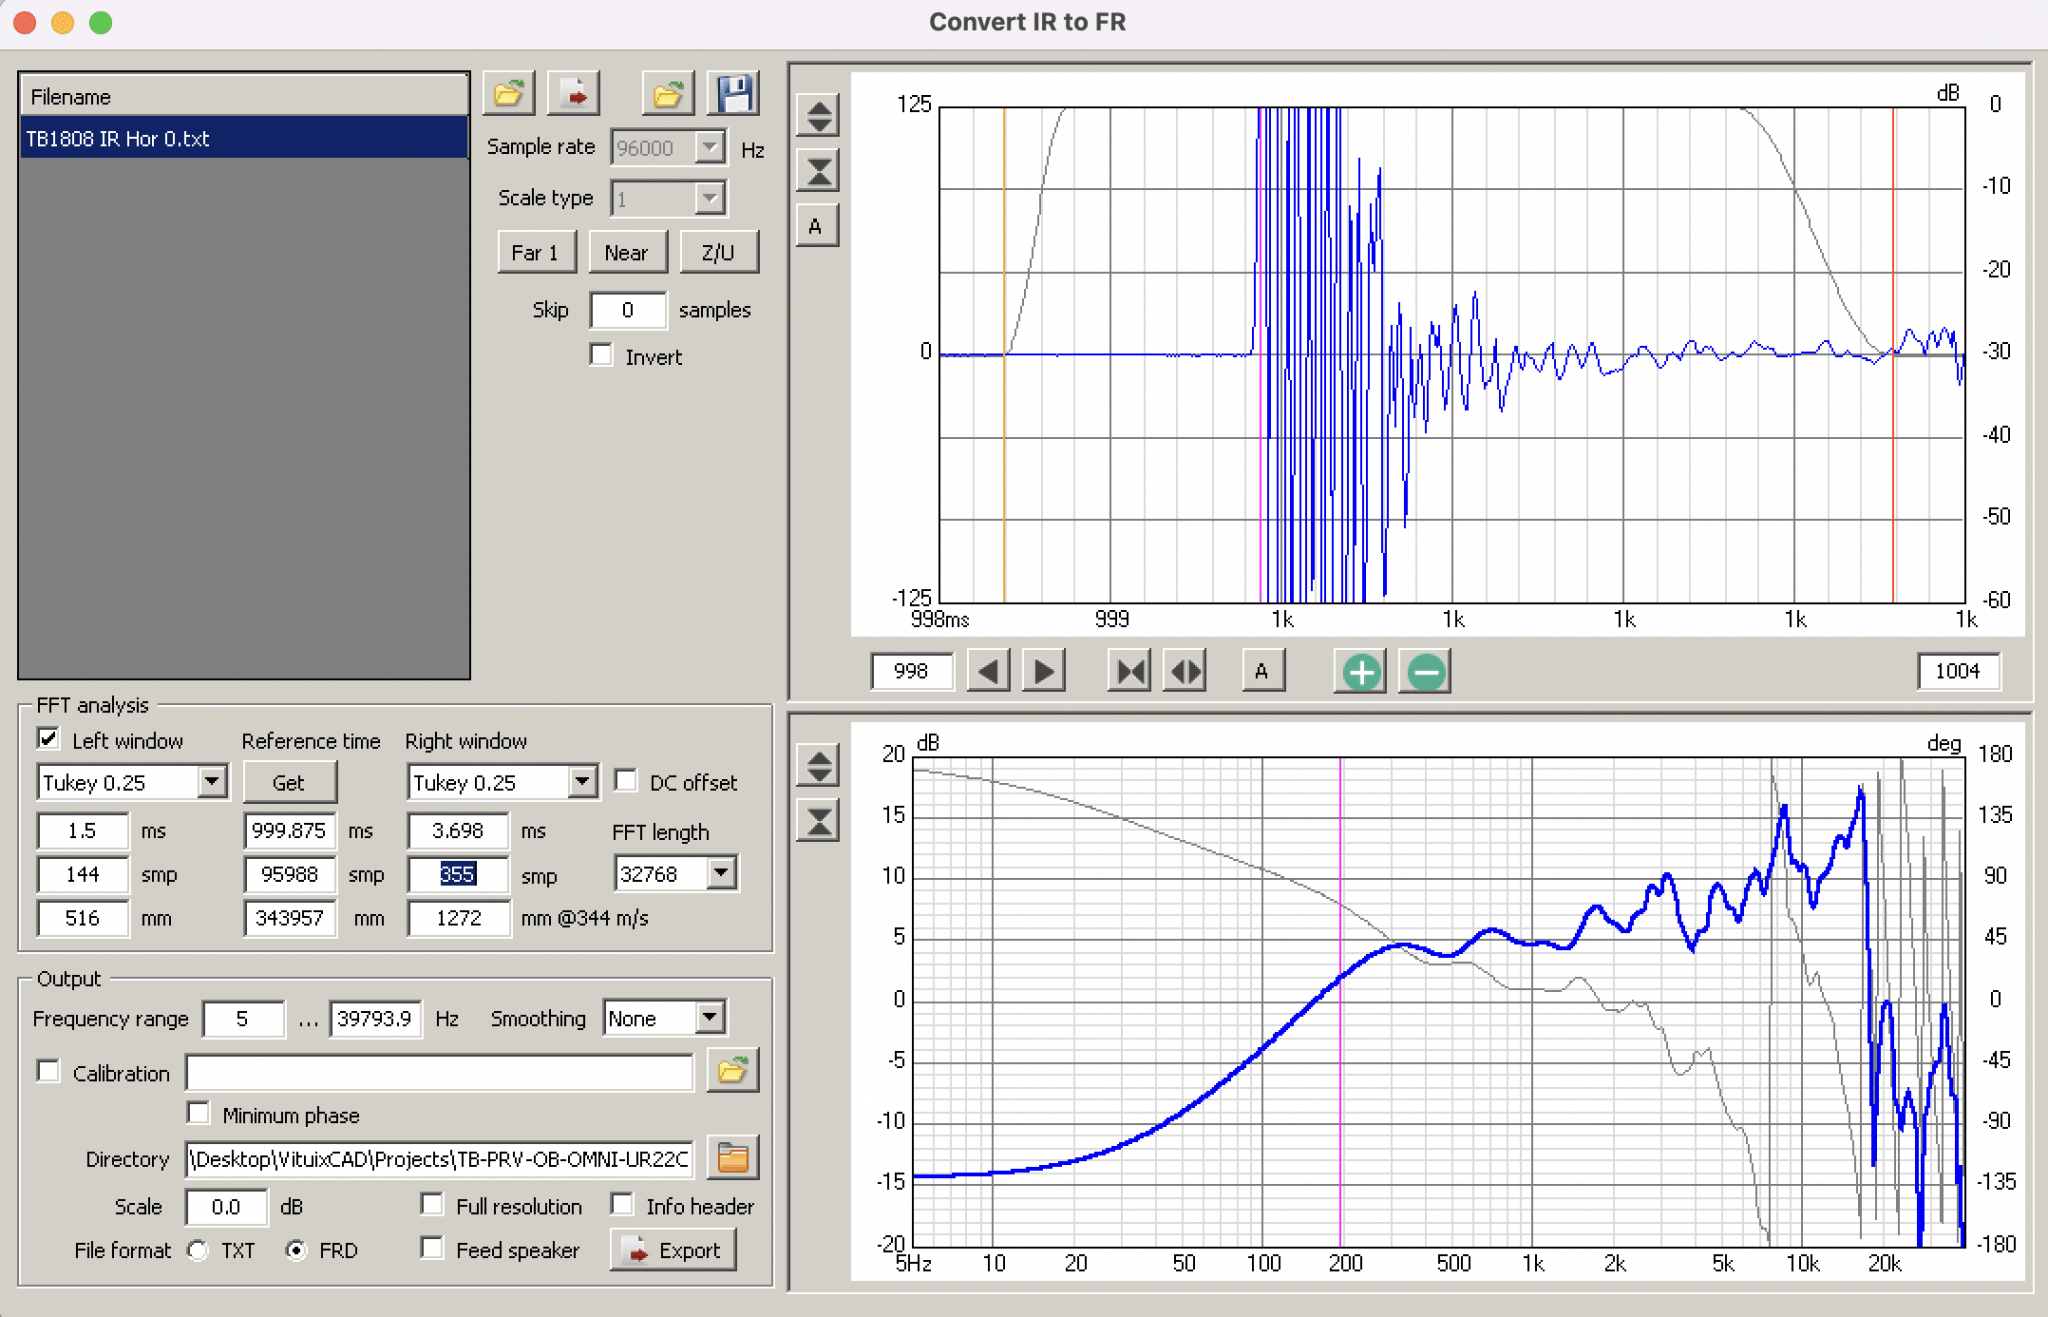
Task: Zoom out with the green minus icon
Action: [1425, 672]
